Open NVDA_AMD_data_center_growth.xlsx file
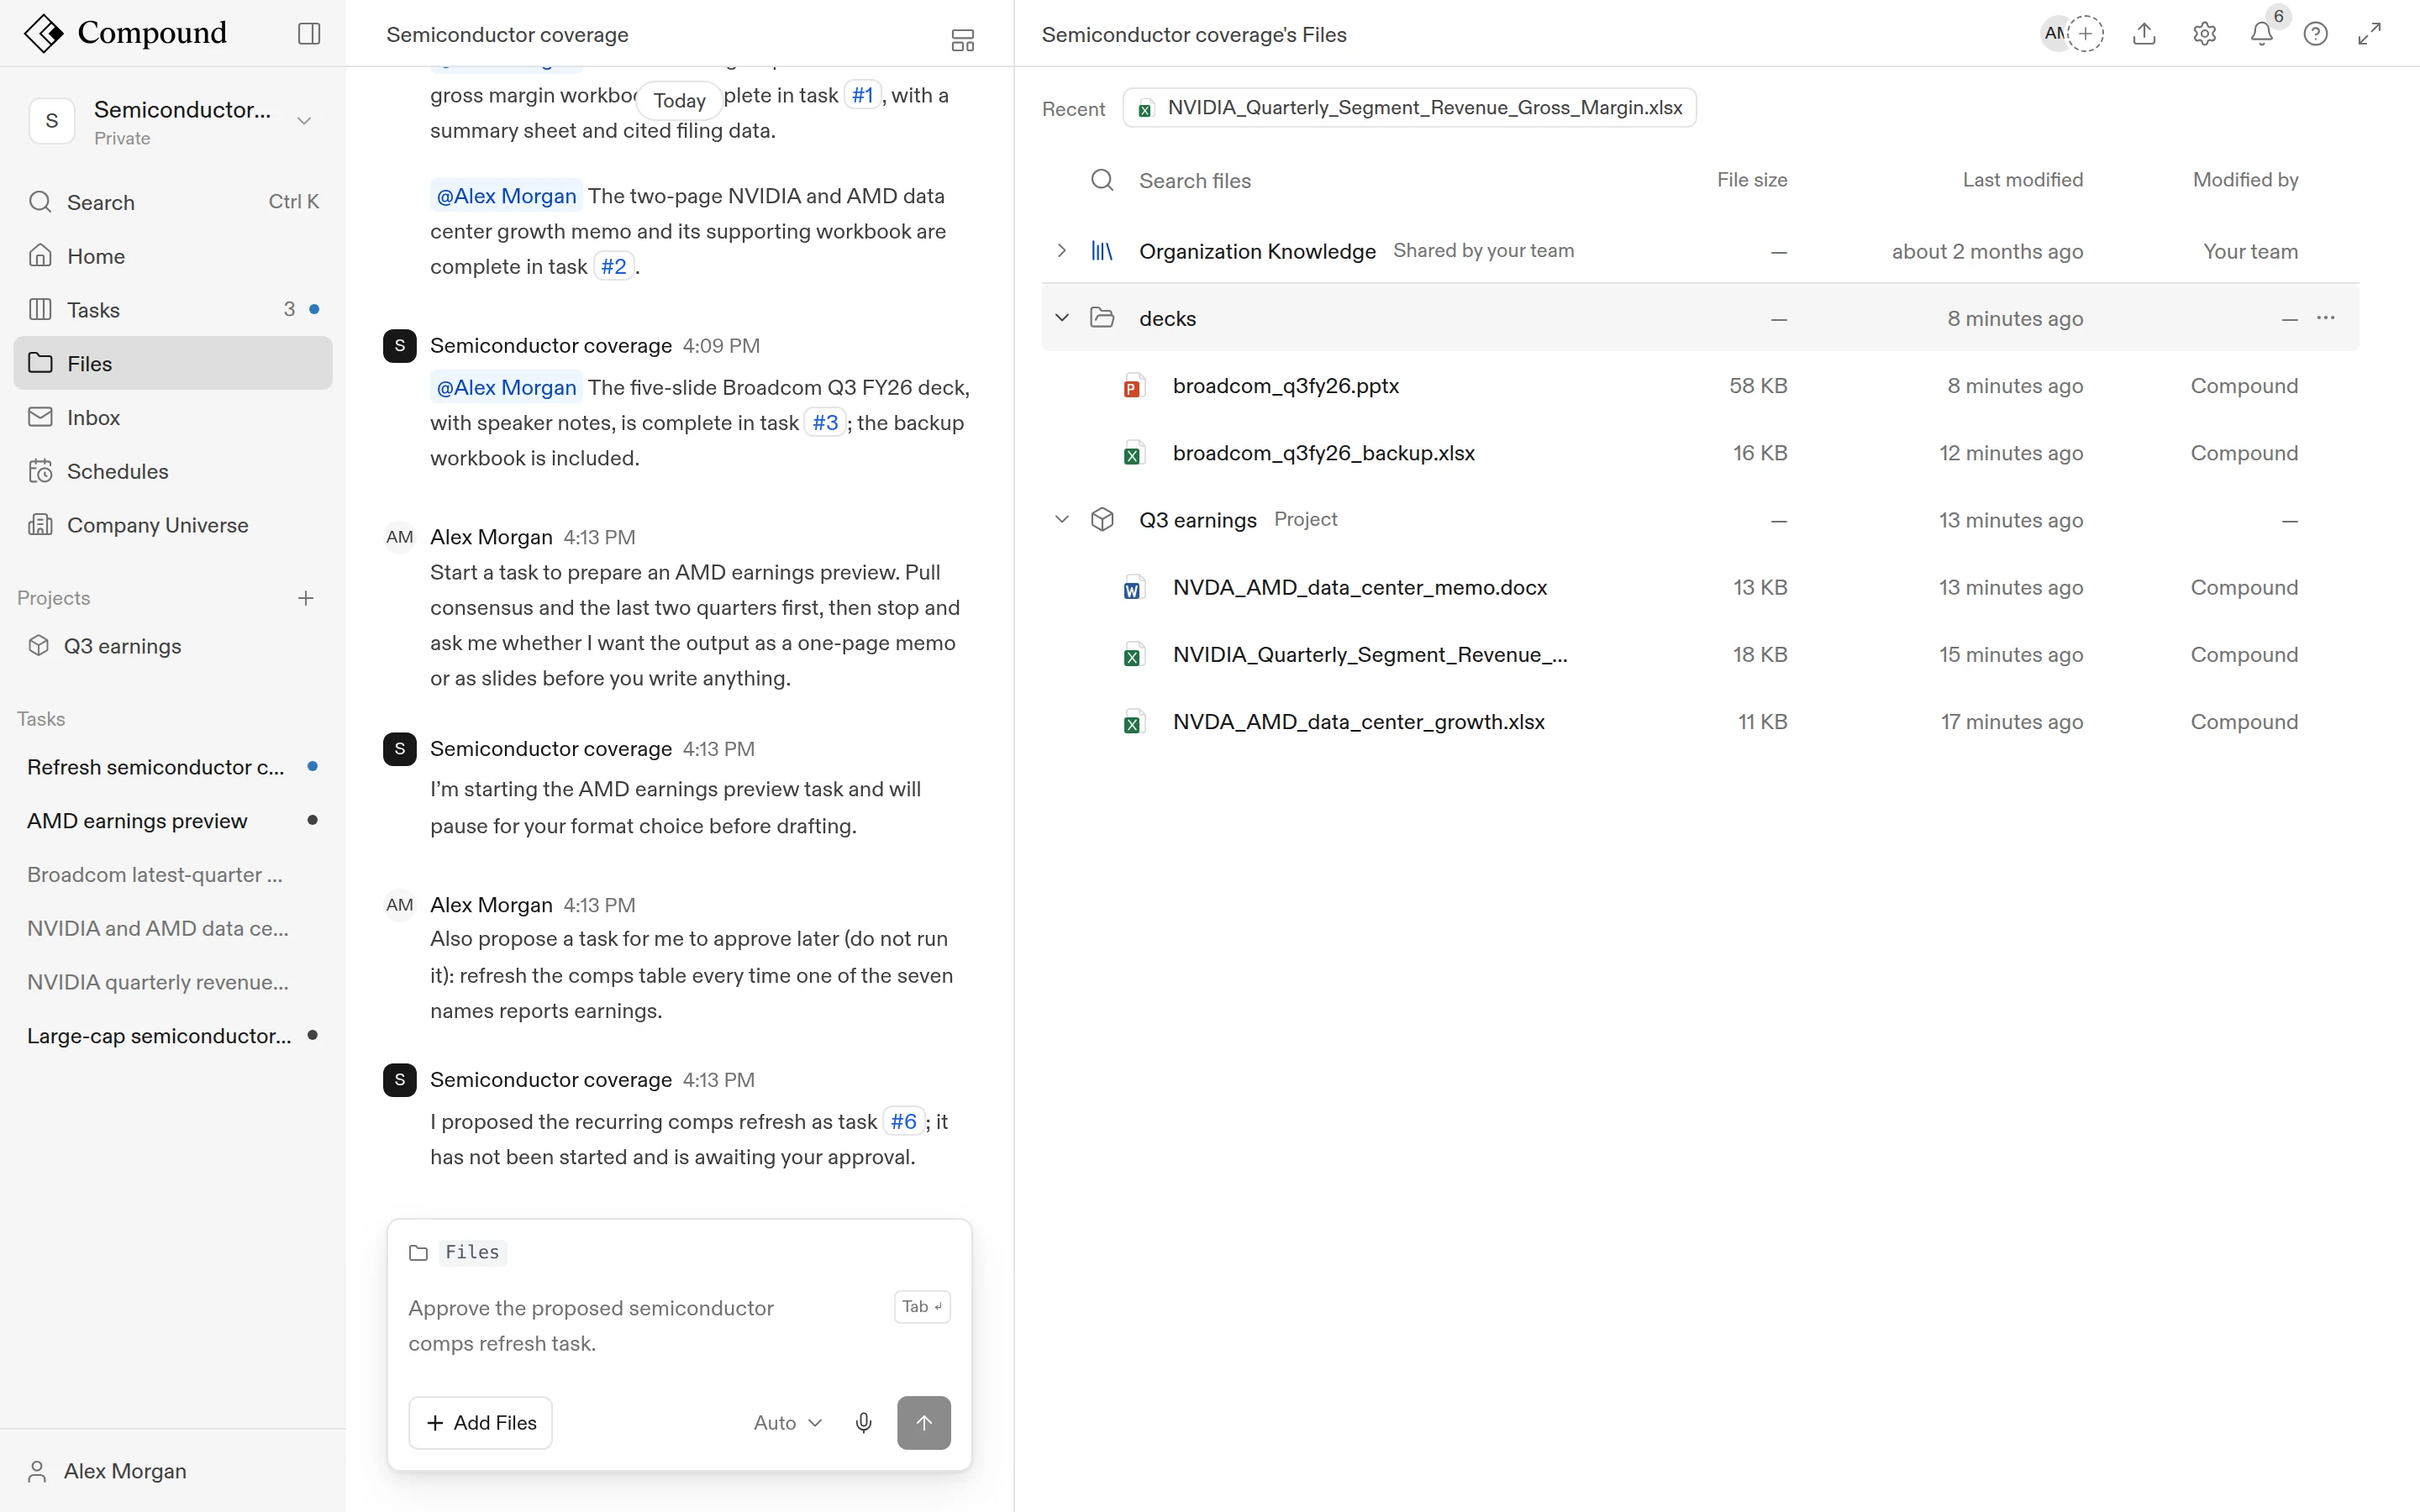 click(x=1359, y=722)
